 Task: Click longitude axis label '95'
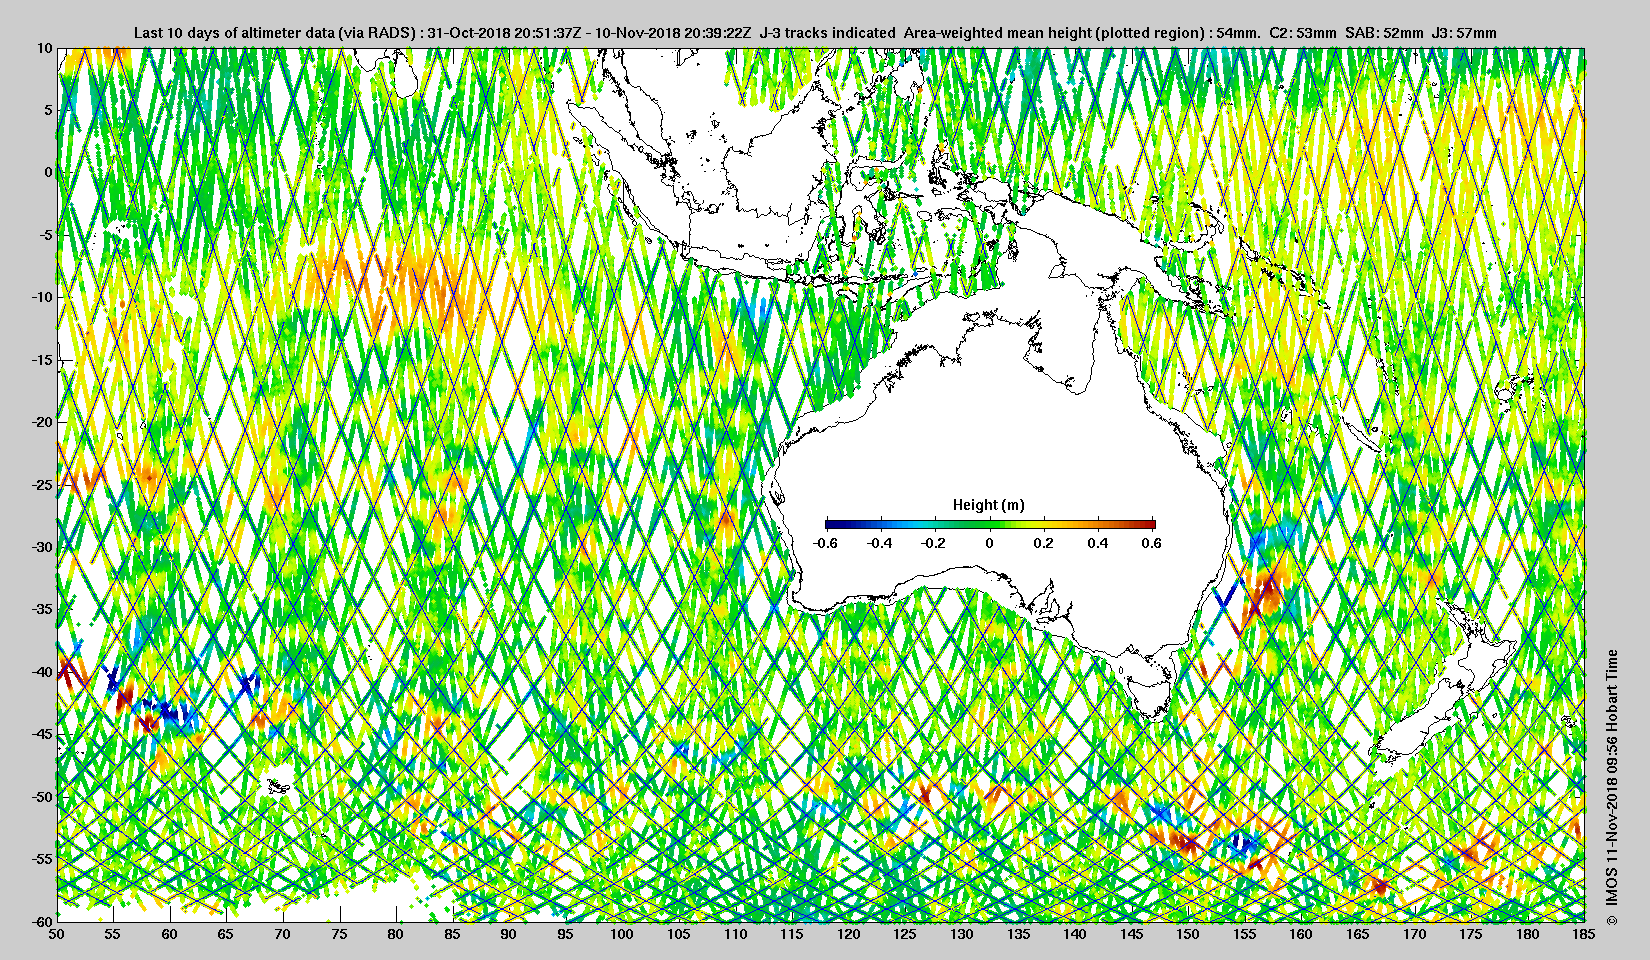[x=566, y=934]
